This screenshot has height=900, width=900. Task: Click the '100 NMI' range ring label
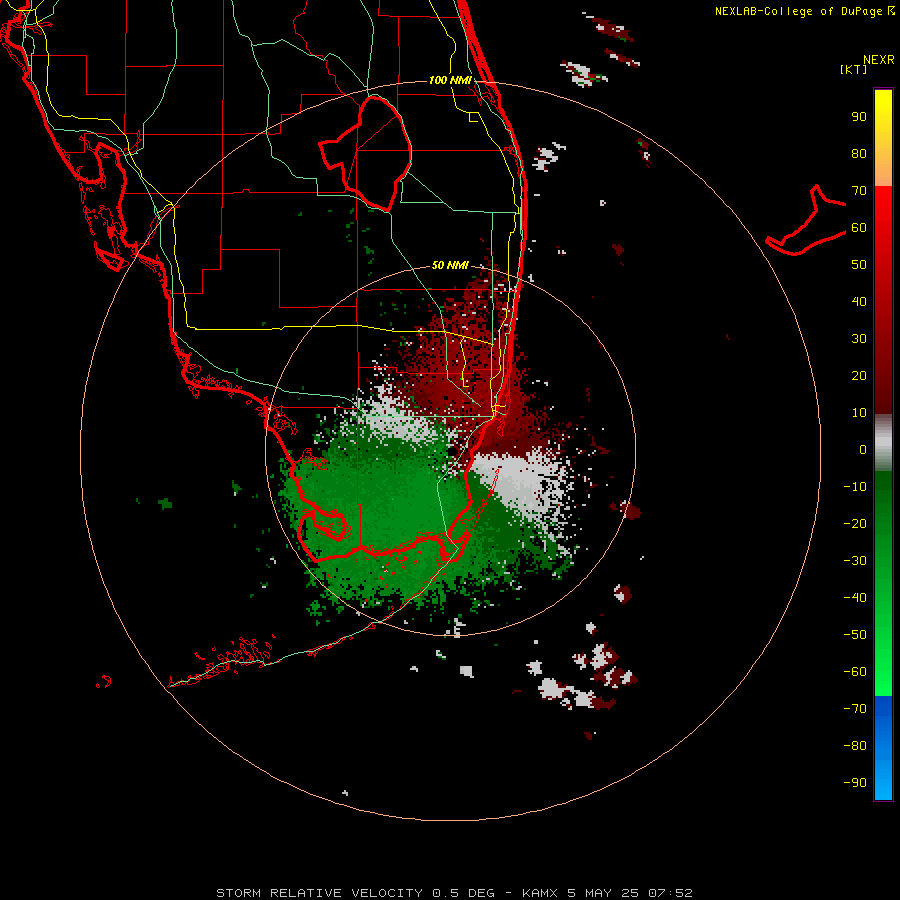[450, 80]
